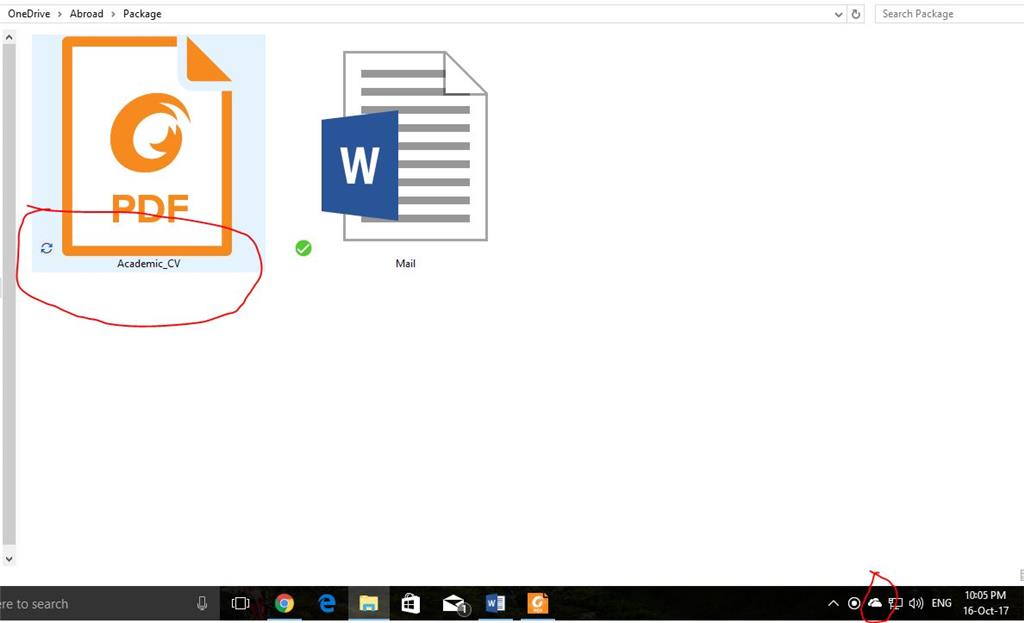Focus the Search Package input field
This screenshot has width=1024, height=623.
coord(949,14)
